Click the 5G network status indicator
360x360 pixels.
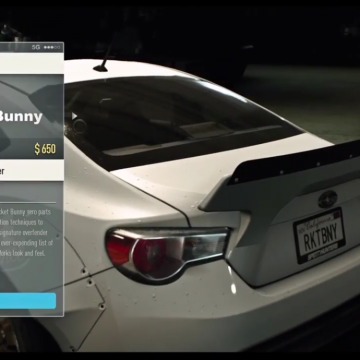click(36, 47)
